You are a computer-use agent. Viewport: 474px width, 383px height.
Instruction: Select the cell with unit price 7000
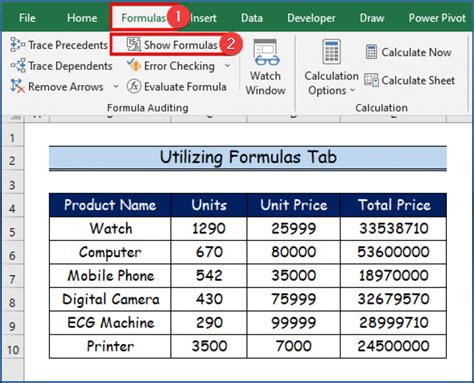tap(294, 346)
